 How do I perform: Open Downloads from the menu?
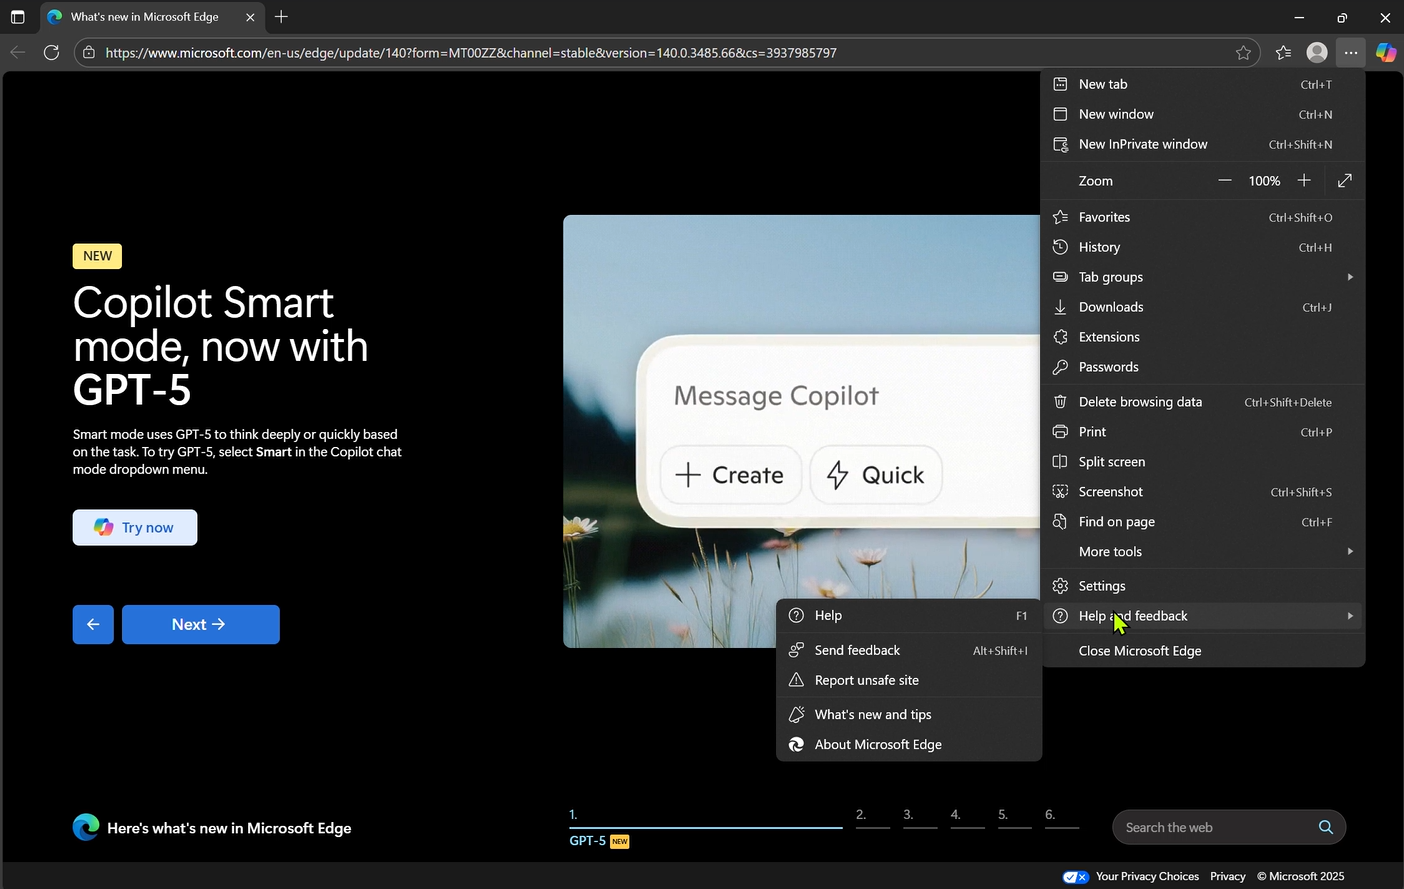coord(1202,307)
